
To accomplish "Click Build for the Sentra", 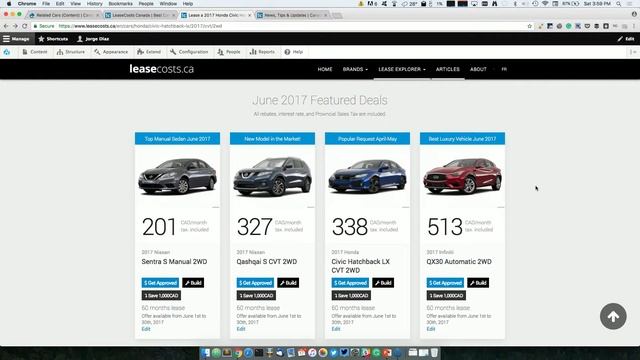I will coord(193,283).
